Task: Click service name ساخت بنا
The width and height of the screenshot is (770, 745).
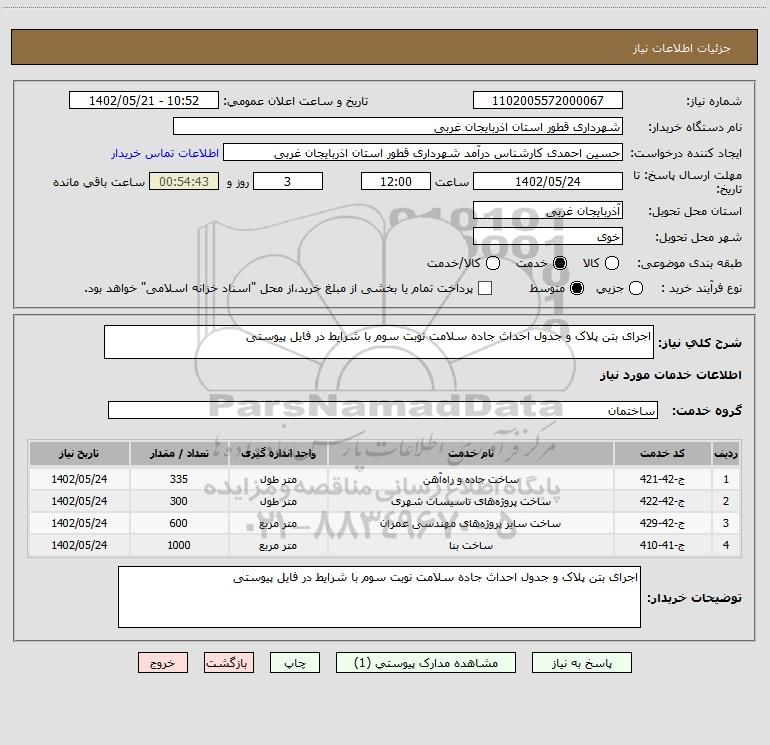Action: tap(471, 546)
